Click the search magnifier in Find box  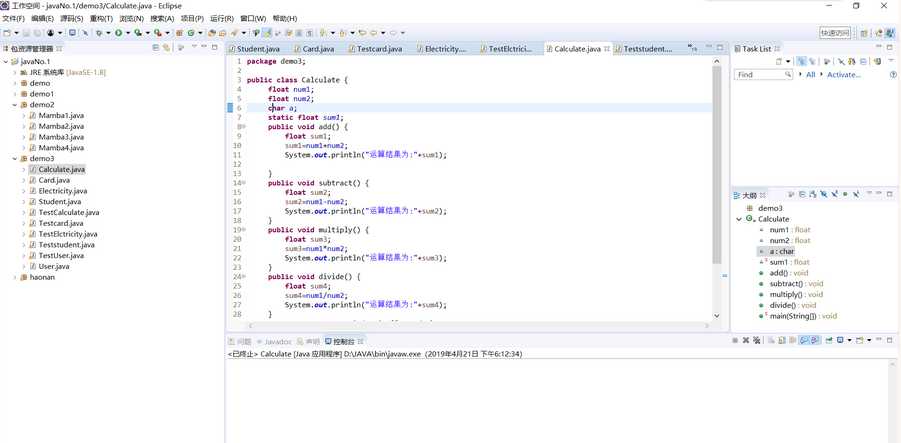point(788,74)
